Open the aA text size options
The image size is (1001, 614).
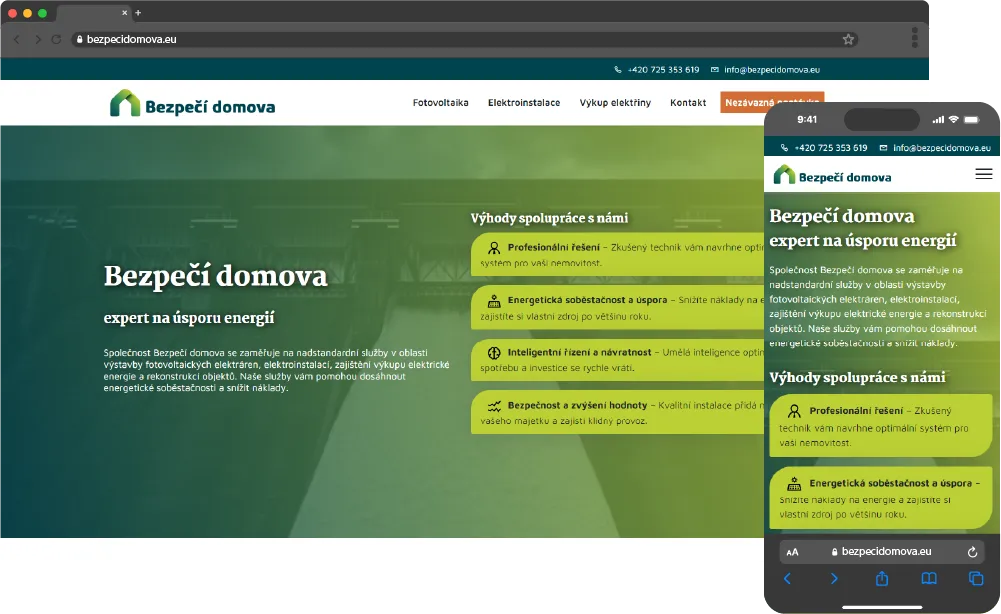click(x=792, y=552)
